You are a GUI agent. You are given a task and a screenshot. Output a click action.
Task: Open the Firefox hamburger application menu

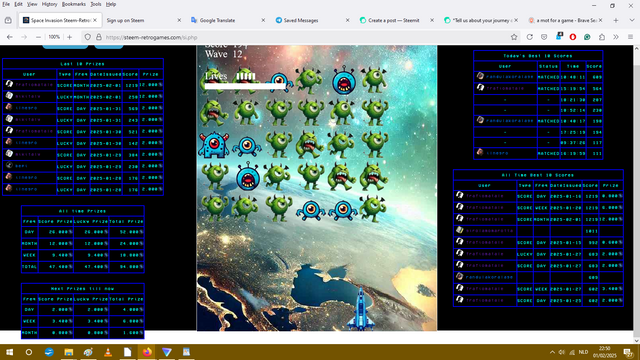point(630,37)
